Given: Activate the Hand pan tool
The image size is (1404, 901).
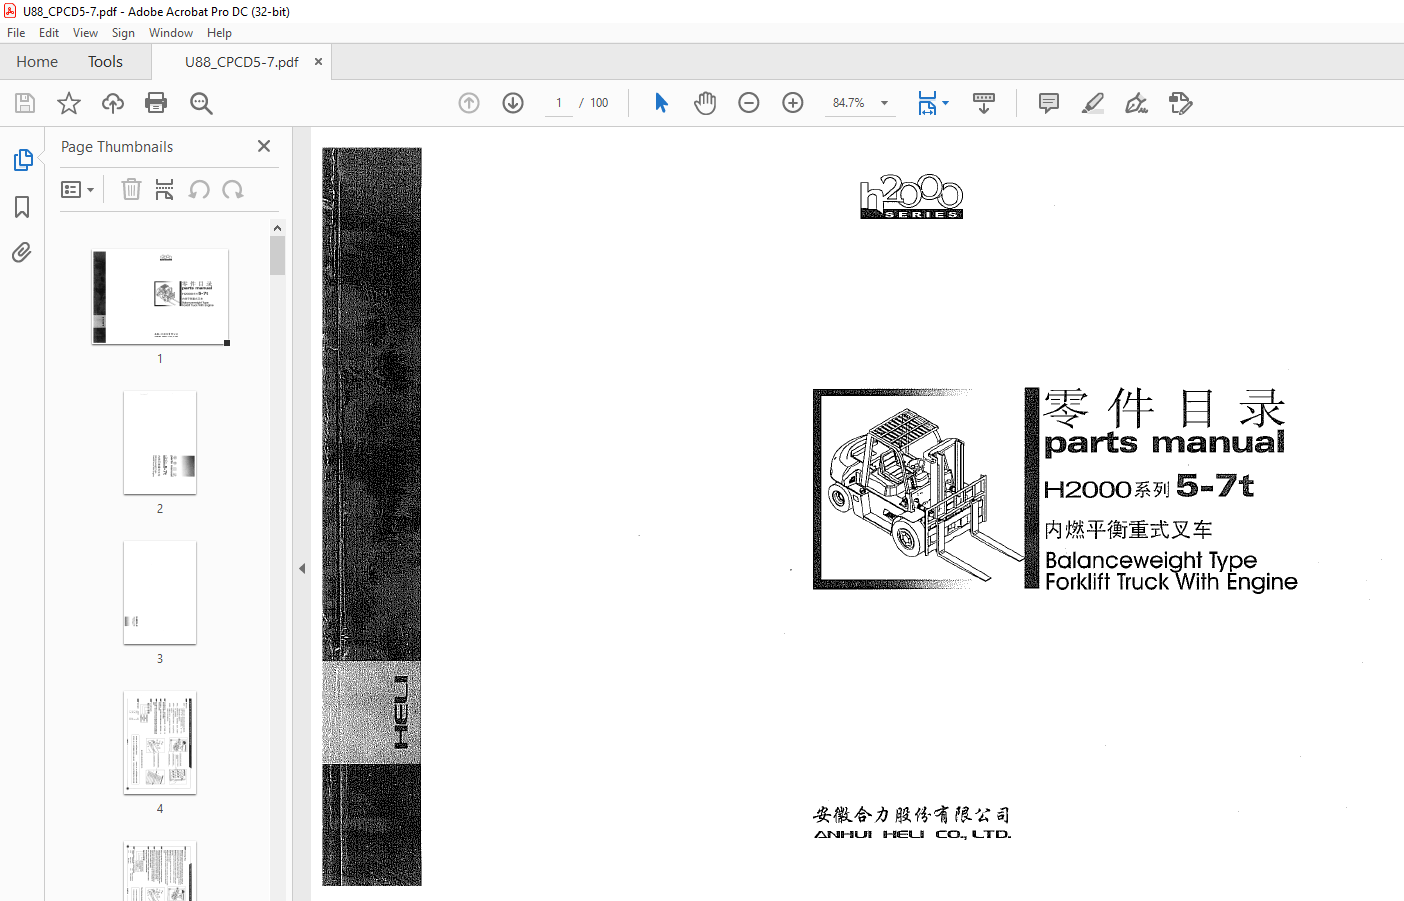Looking at the screenshot, I should pyautogui.click(x=705, y=103).
